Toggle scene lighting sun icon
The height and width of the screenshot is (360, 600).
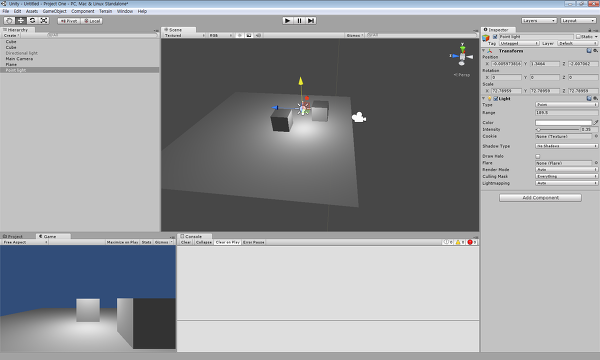[x=240, y=35]
